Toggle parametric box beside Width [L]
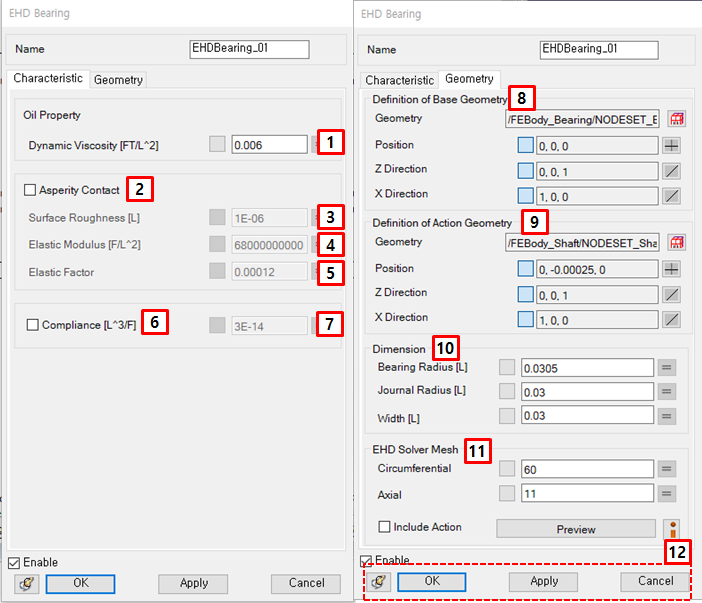This screenshot has width=702, height=603. pos(507,415)
